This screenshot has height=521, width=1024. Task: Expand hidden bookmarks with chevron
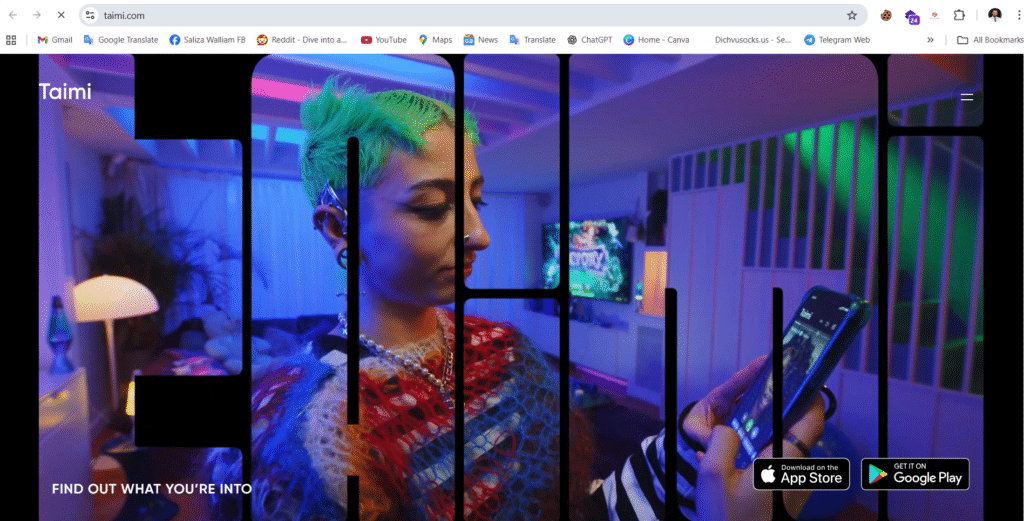pos(931,40)
